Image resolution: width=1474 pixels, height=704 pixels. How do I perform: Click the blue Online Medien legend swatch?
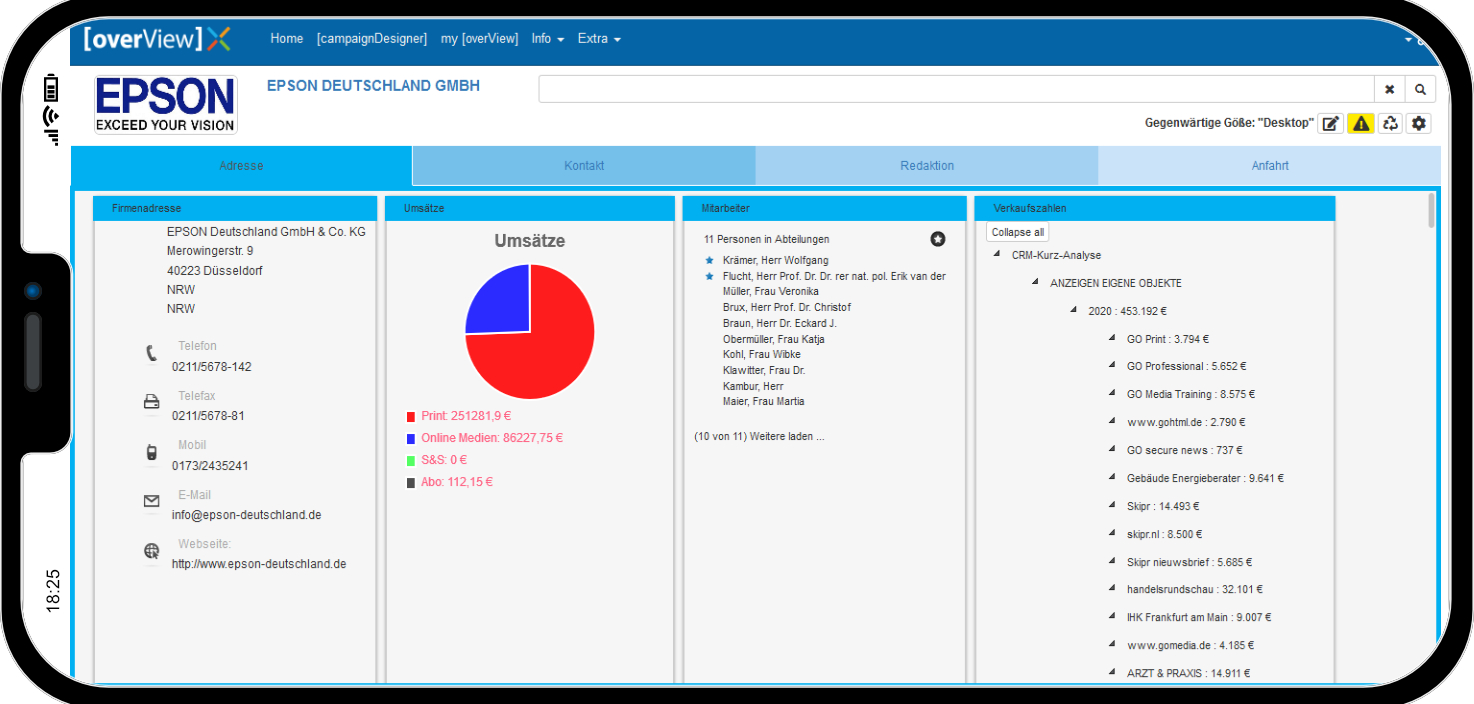tap(411, 438)
